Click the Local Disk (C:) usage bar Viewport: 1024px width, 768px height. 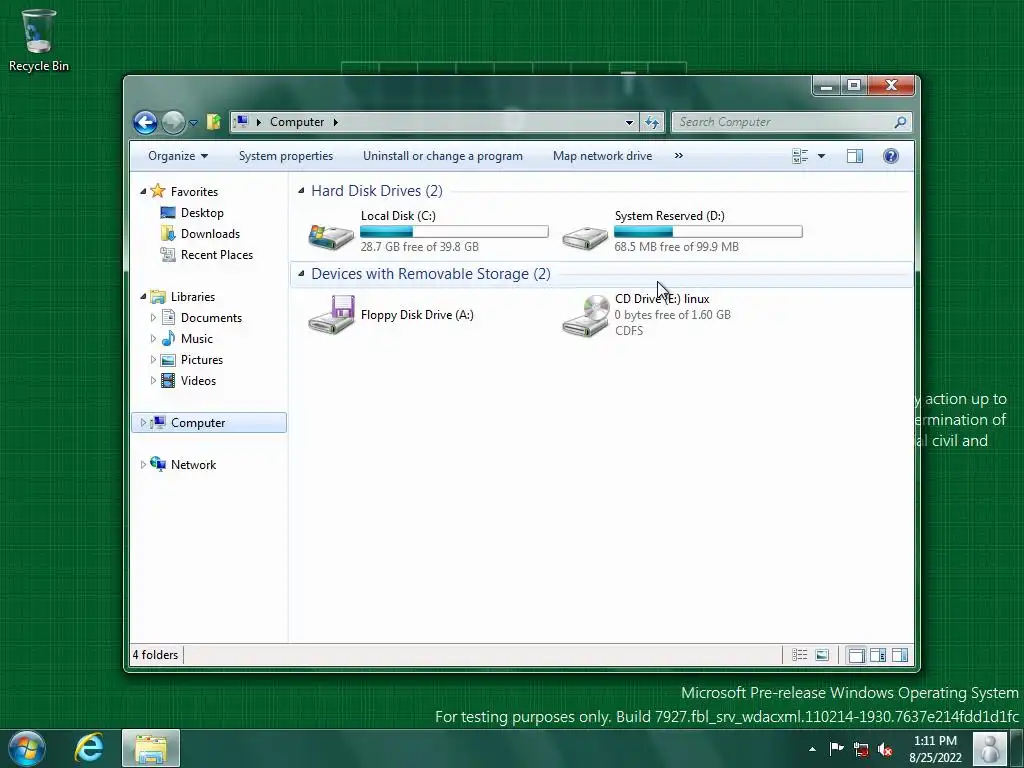454,231
